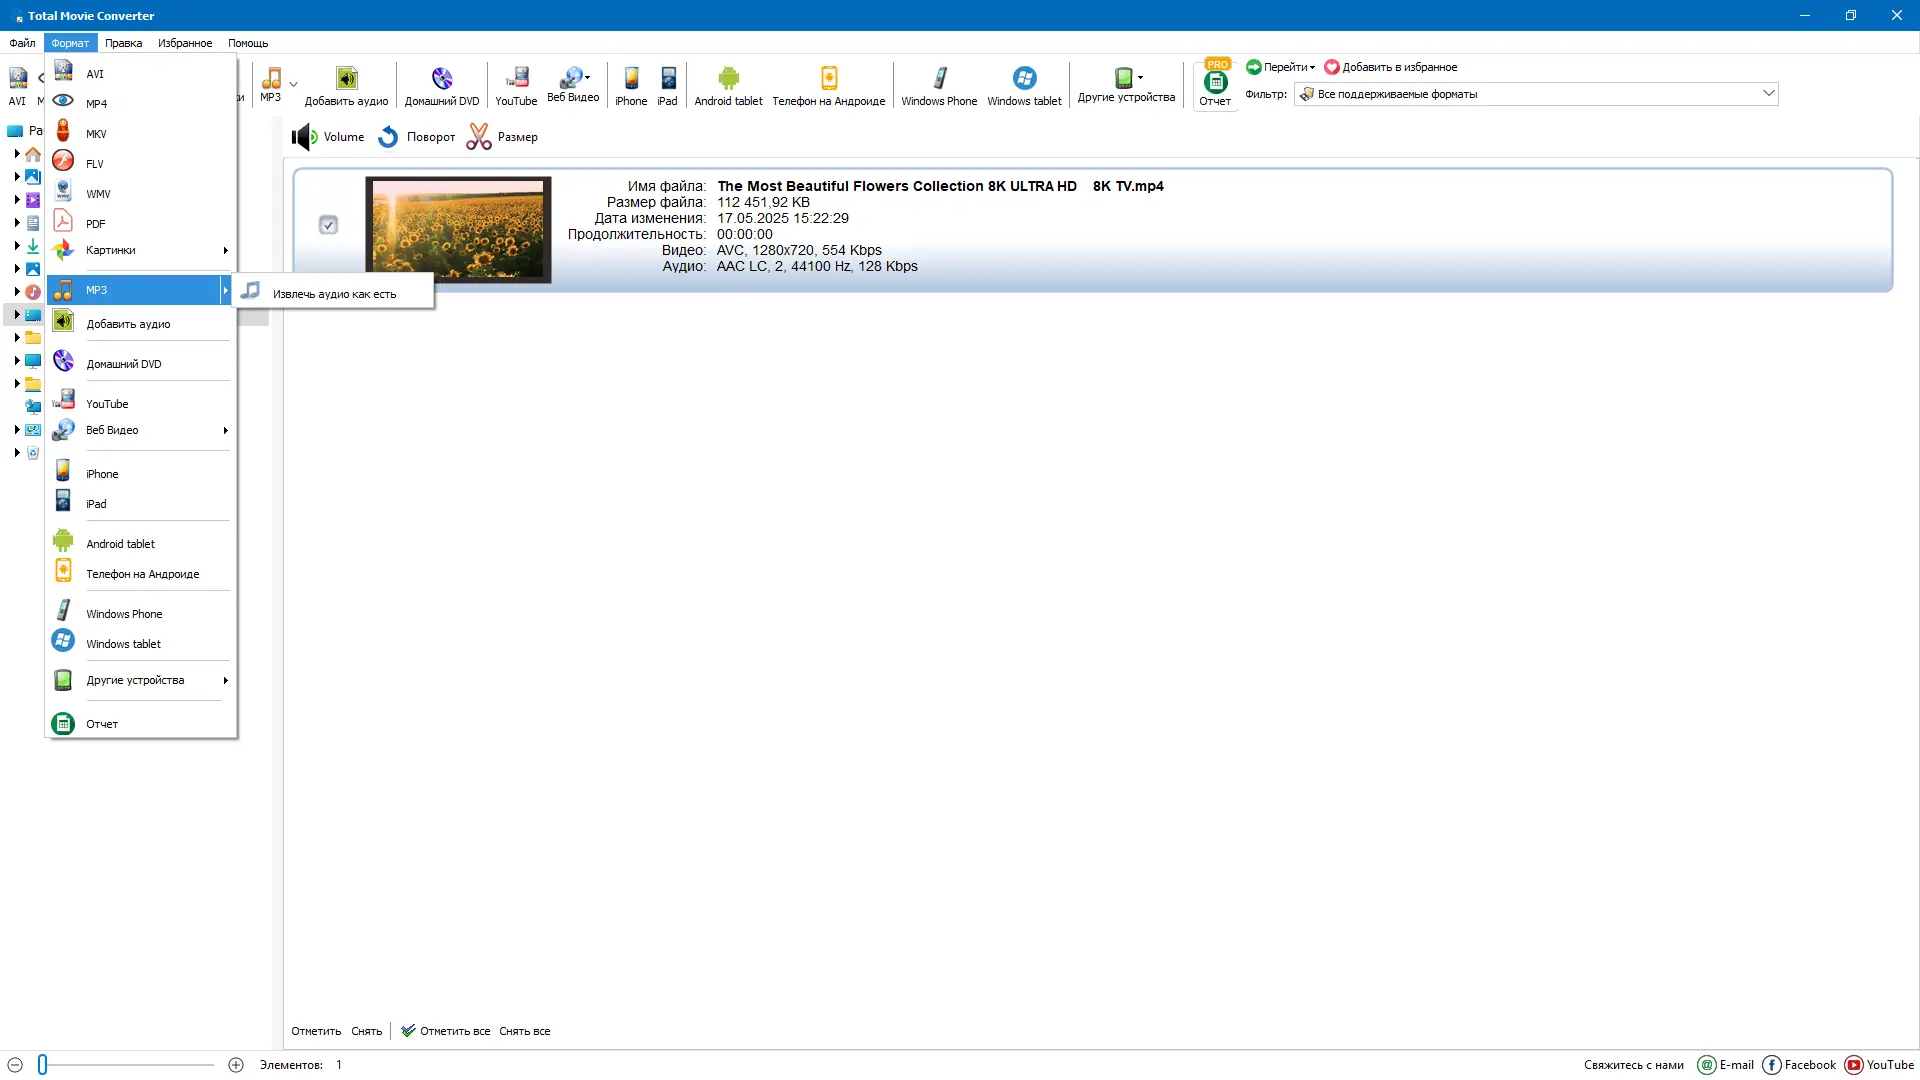Click the Размер scissors icon
This screenshot has height=1080, width=1920.
(479, 137)
